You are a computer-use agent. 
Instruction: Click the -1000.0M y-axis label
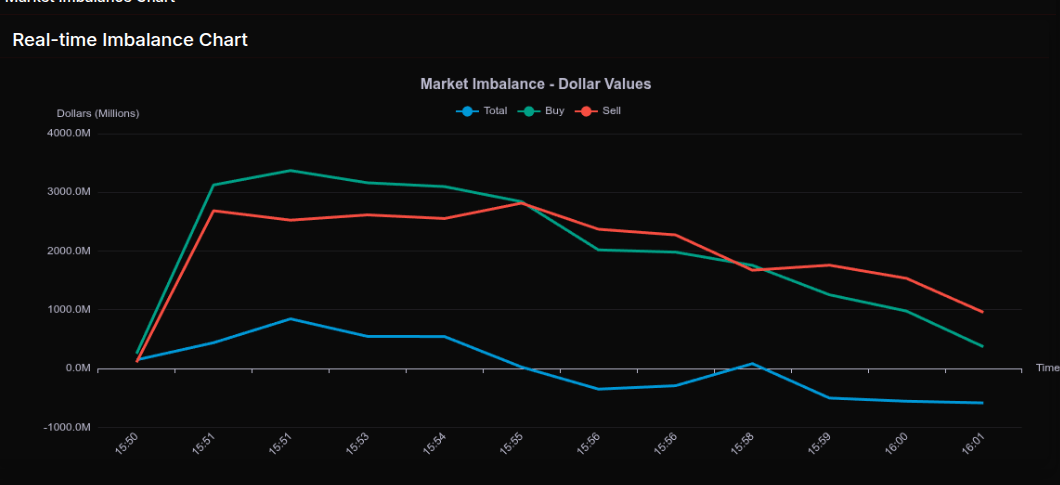pyautogui.click(x=68, y=427)
